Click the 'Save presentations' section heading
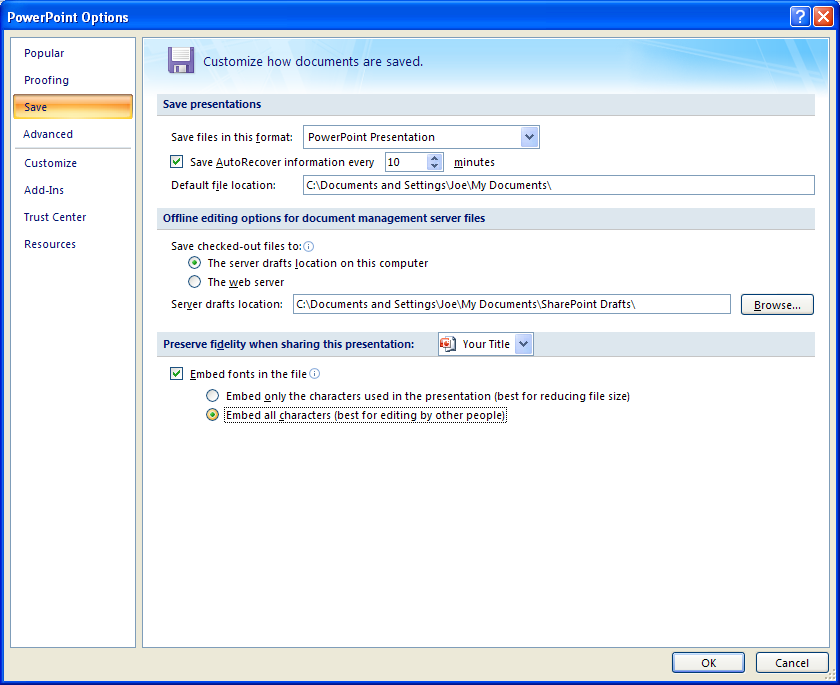The height and width of the screenshot is (685, 840). click(212, 104)
